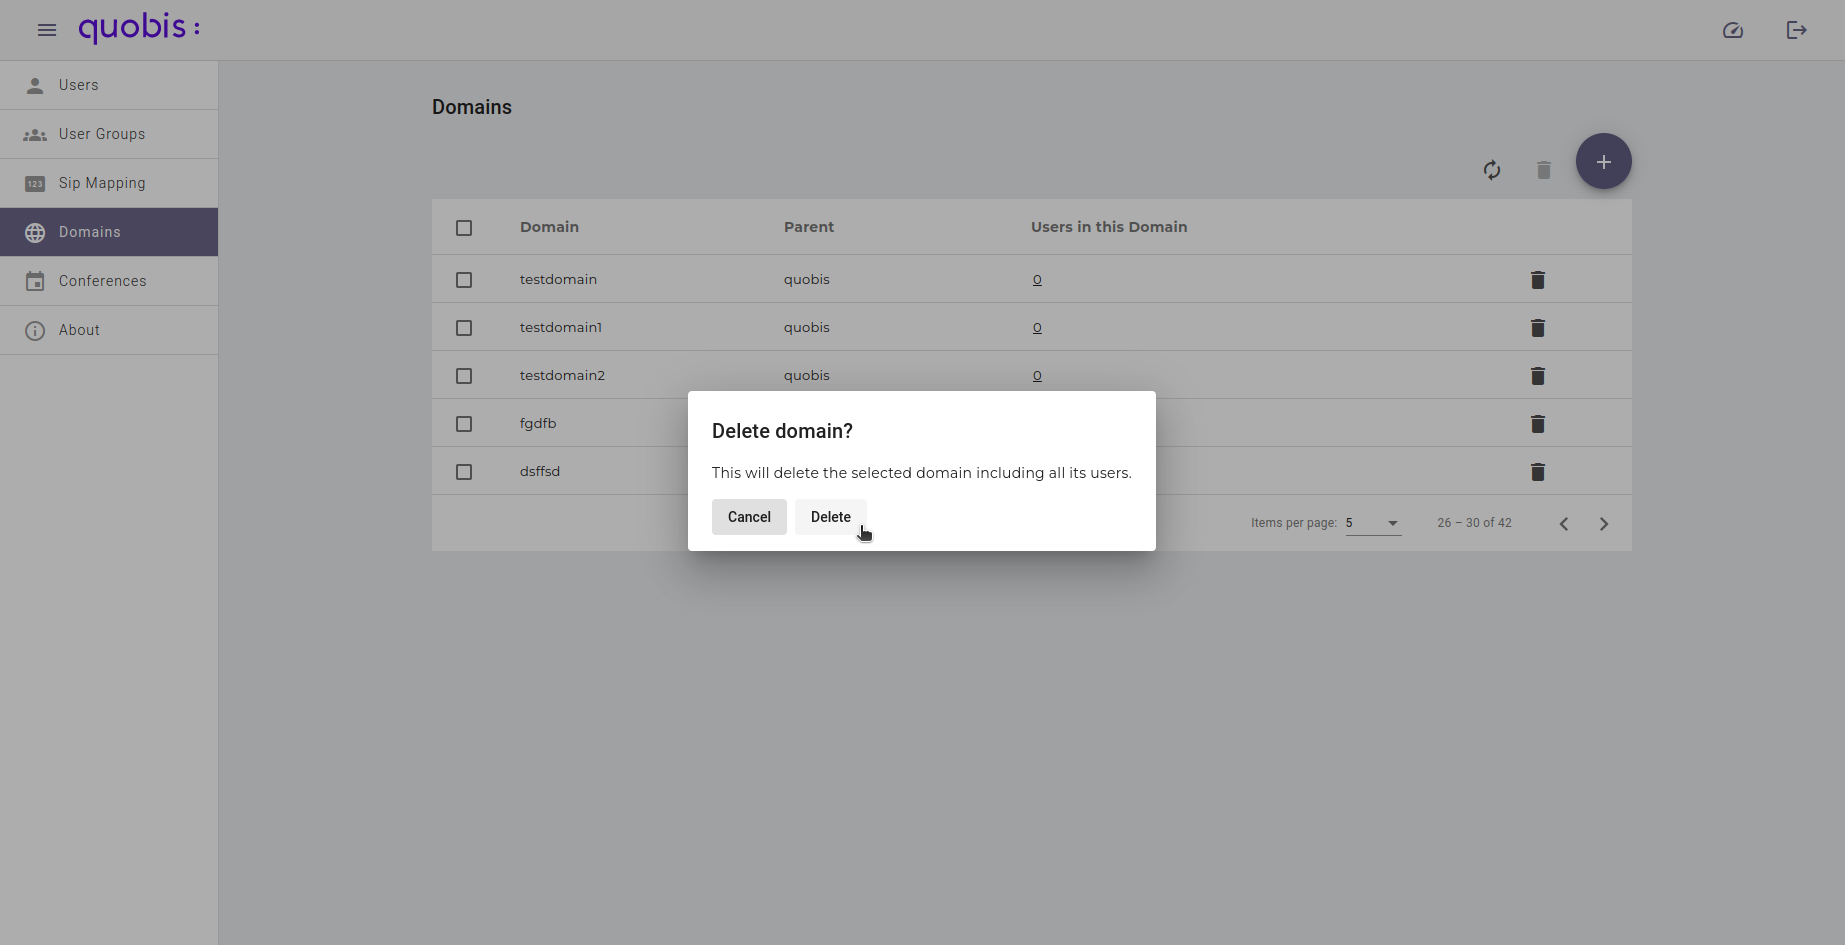
Task: Click the logout icon
Action: [1797, 30]
